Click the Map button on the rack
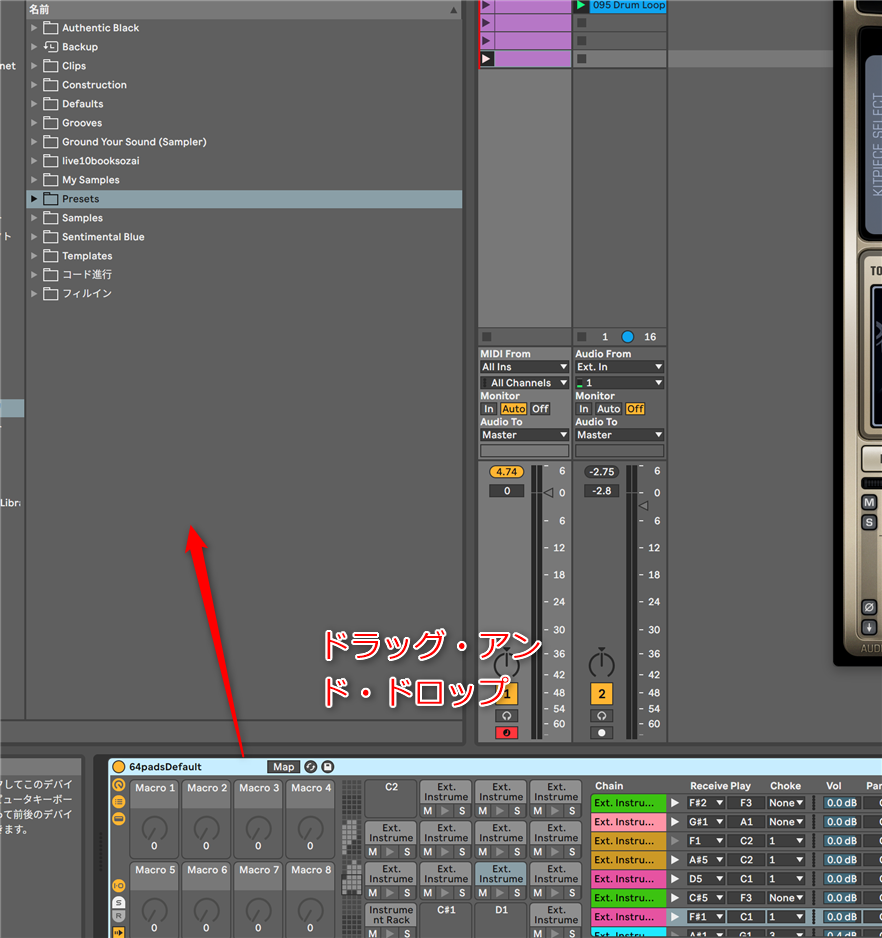882x938 pixels. (x=283, y=767)
